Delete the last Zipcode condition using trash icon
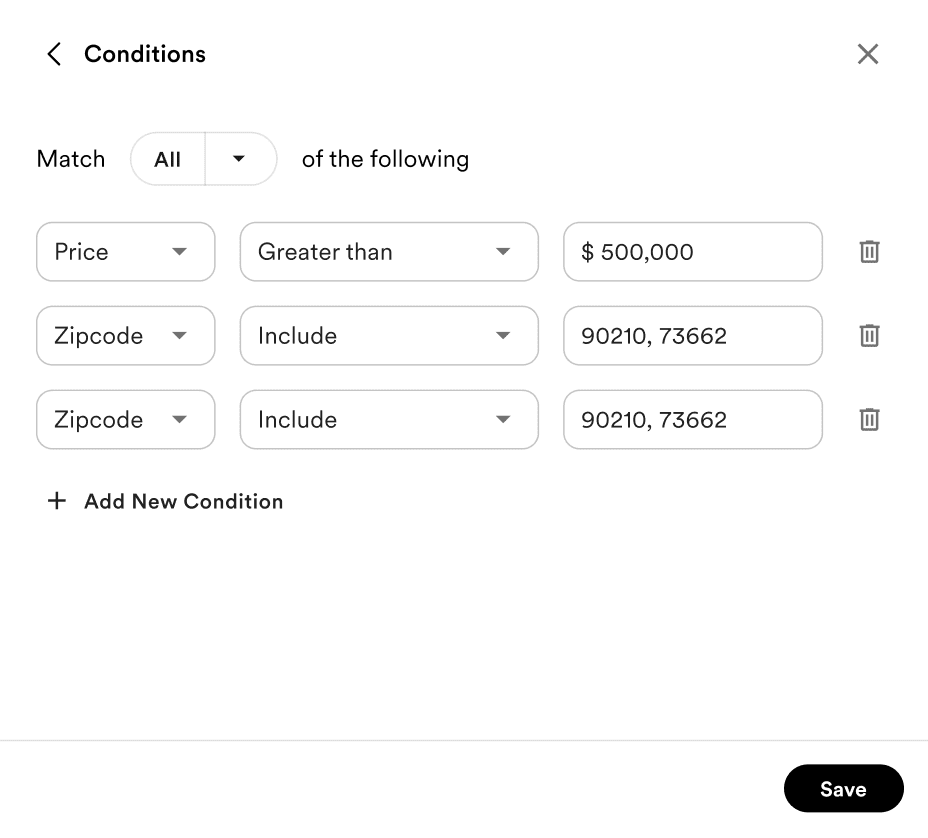The image size is (928, 838). tap(870, 420)
